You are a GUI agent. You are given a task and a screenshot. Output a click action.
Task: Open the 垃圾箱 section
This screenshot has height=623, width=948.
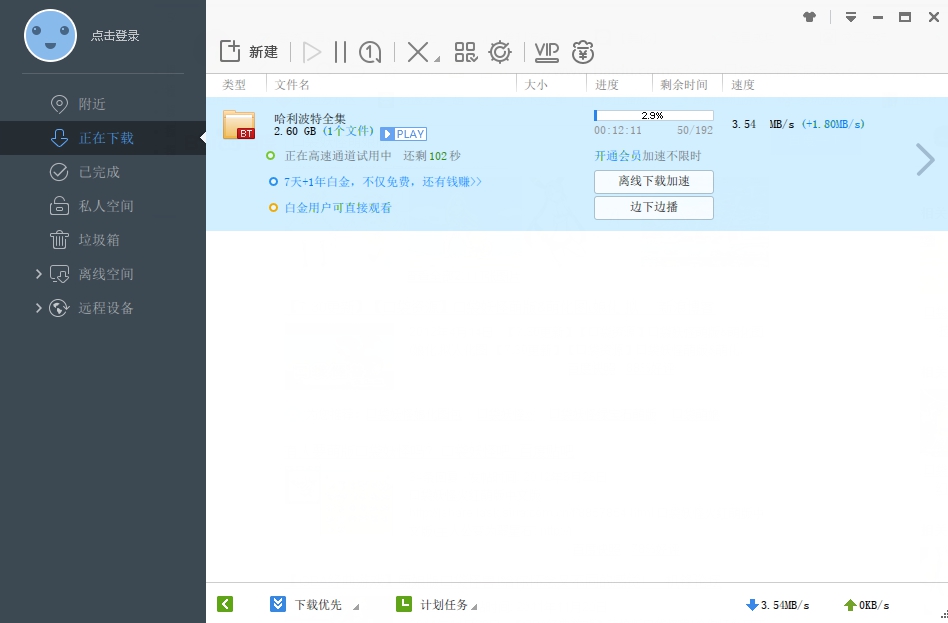(x=105, y=240)
